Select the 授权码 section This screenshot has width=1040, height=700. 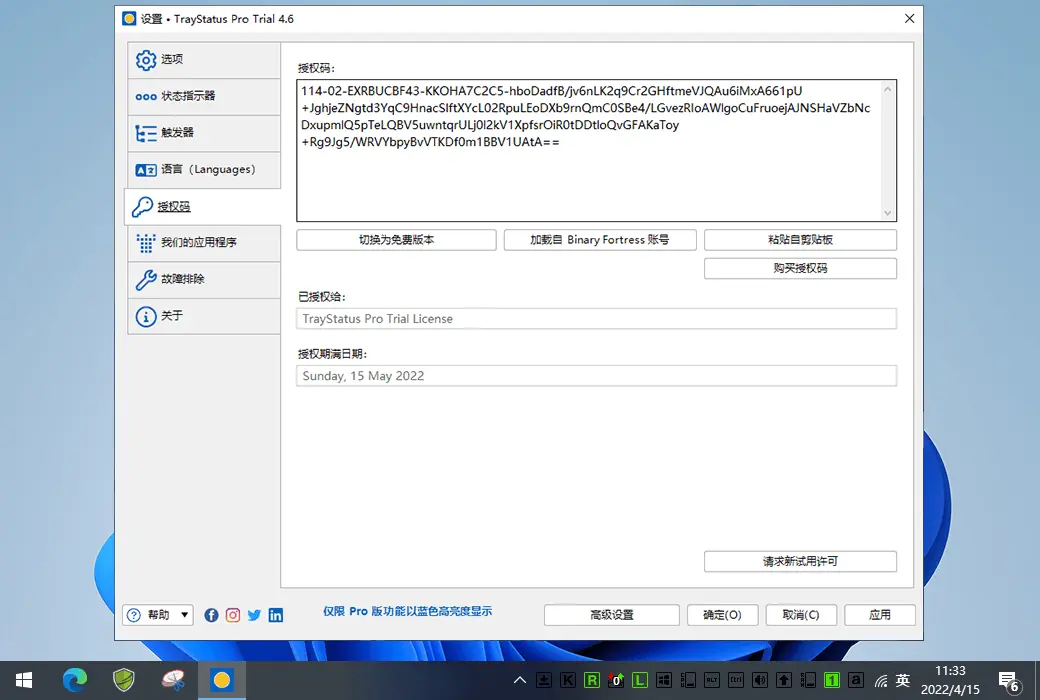coord(202,206)
